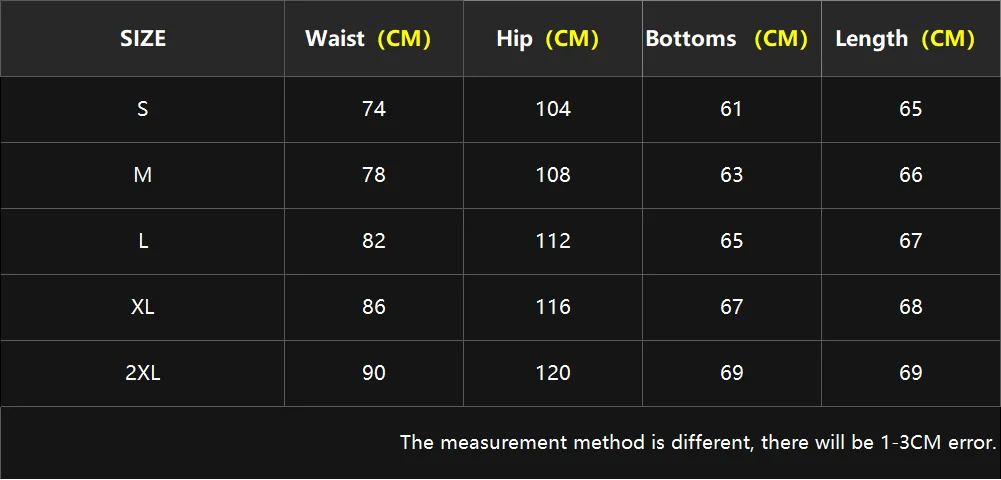Click bottoms value 65 in L row

(732, 241)
